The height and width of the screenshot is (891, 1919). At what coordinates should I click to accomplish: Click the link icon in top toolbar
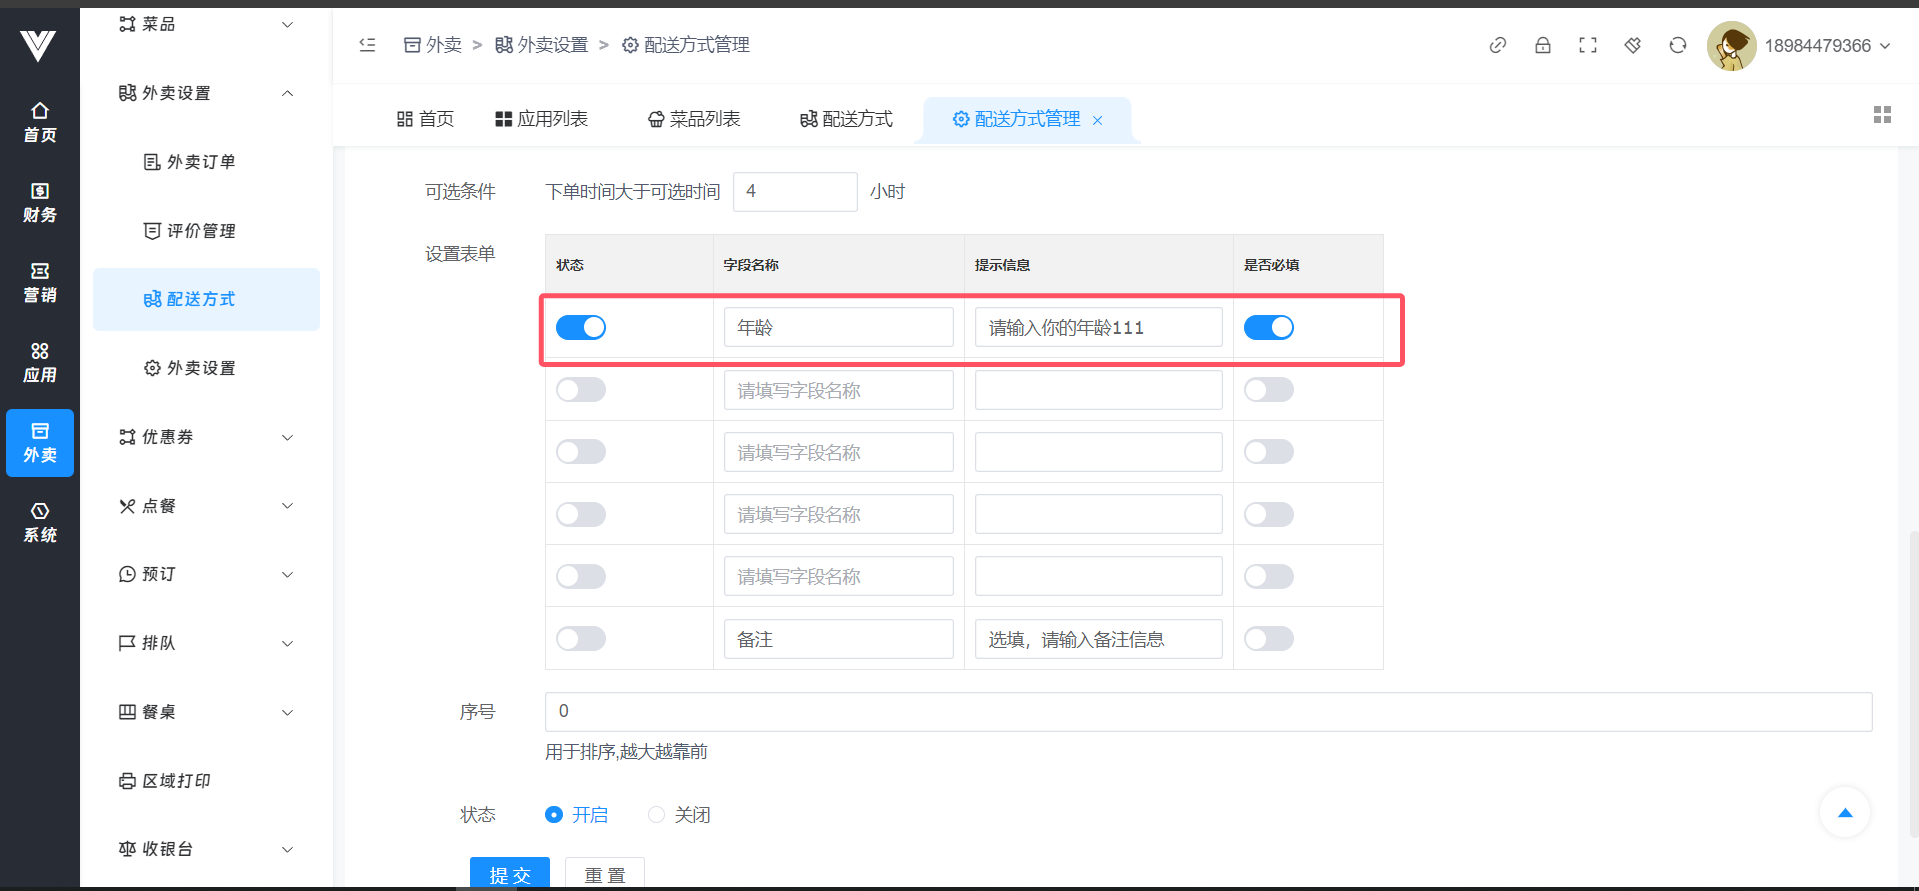tap(1497, 45)
